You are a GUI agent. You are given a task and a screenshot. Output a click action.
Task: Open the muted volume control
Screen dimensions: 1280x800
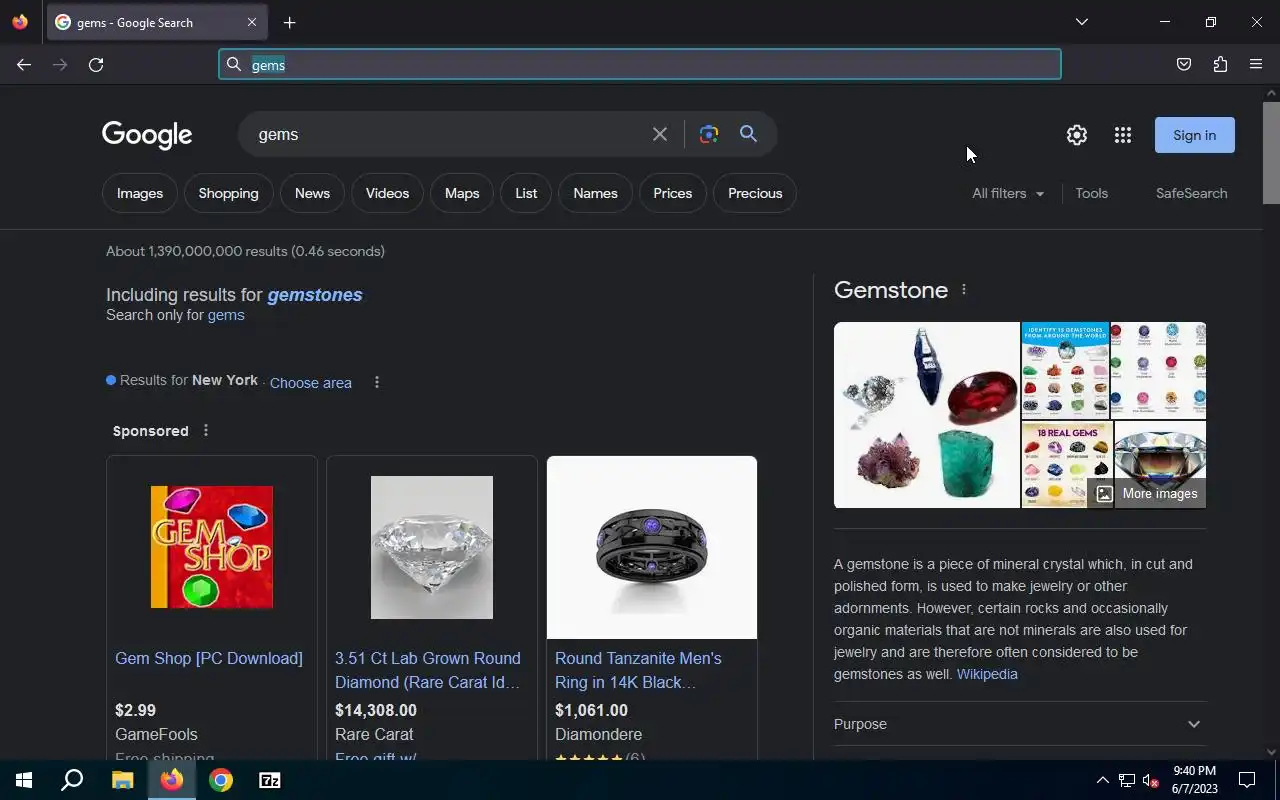pyautogui.click(x=1151, y=780)
